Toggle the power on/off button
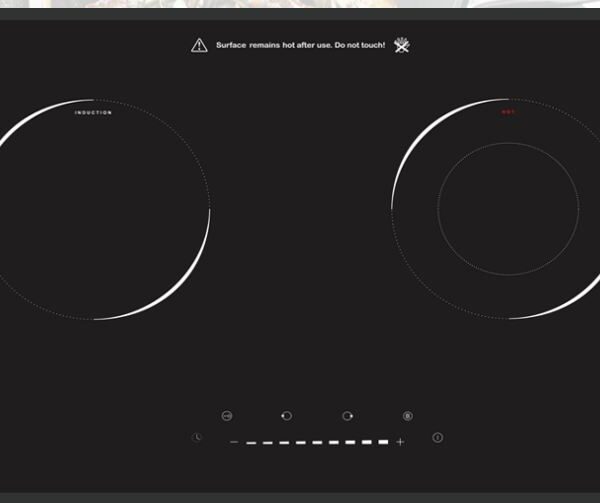Screen dimensions: 600x503 (x=437, y=438)
